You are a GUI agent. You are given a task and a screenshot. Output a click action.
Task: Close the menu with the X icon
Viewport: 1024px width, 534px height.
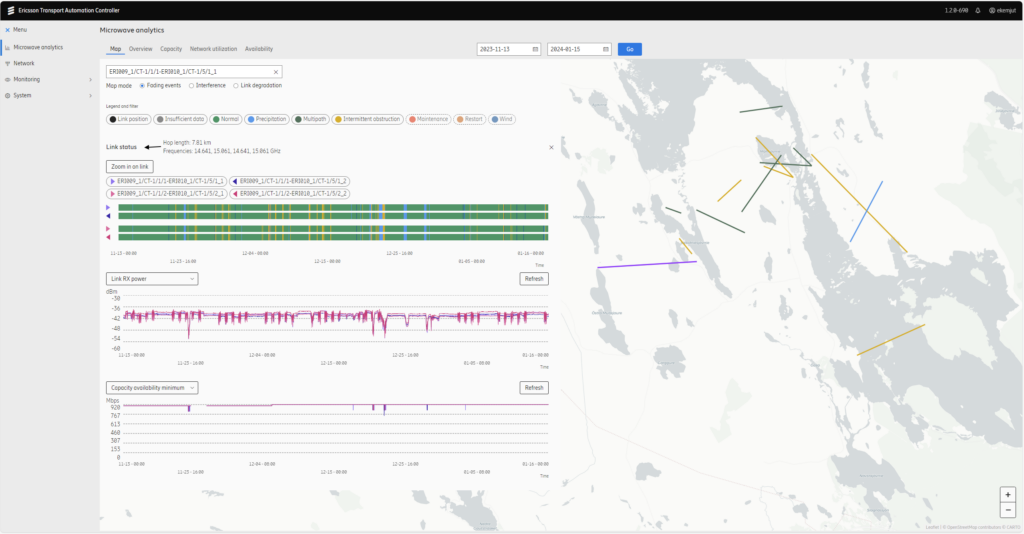7,30
